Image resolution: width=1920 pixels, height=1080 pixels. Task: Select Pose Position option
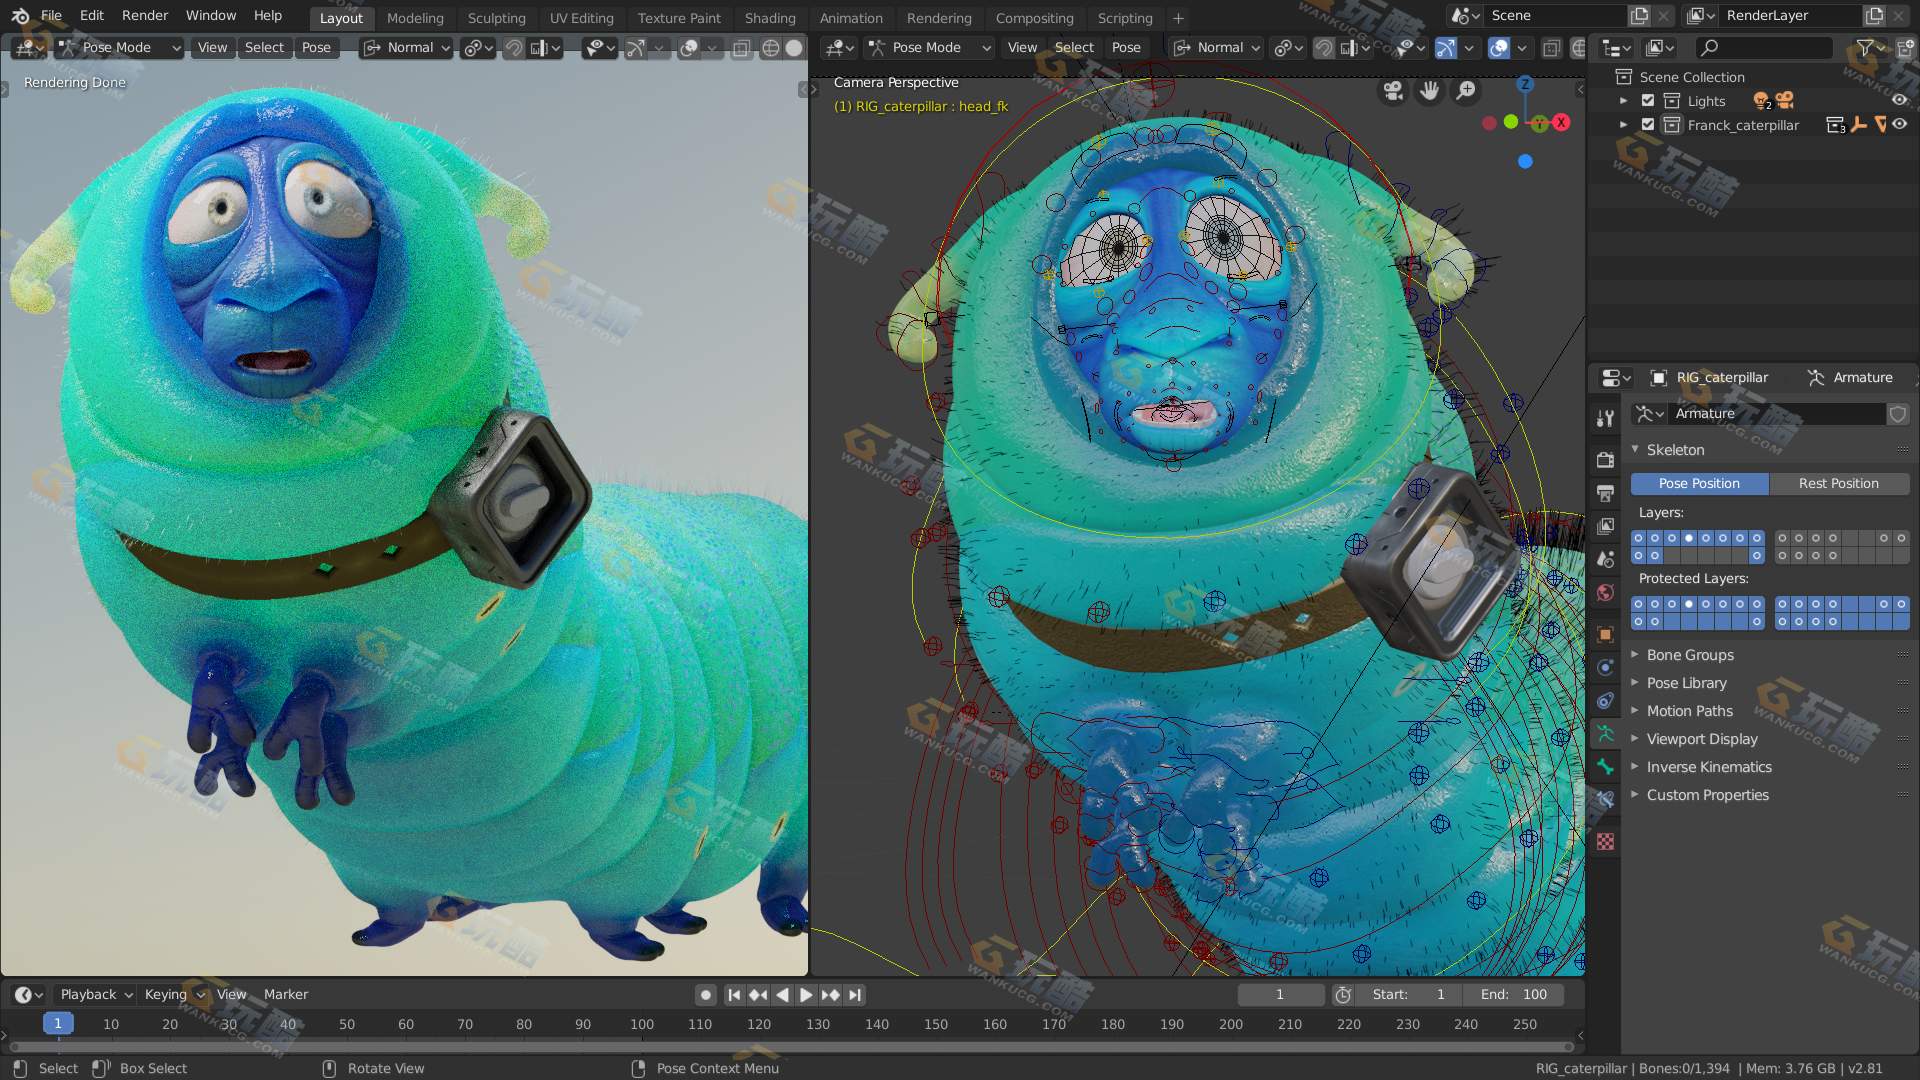click(x=1699, y=484)
